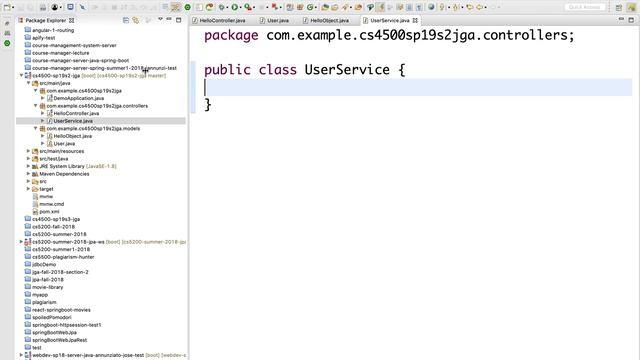640x360 pixels.
Task: Click the Open Perspective icon
Action: (619, 7)
